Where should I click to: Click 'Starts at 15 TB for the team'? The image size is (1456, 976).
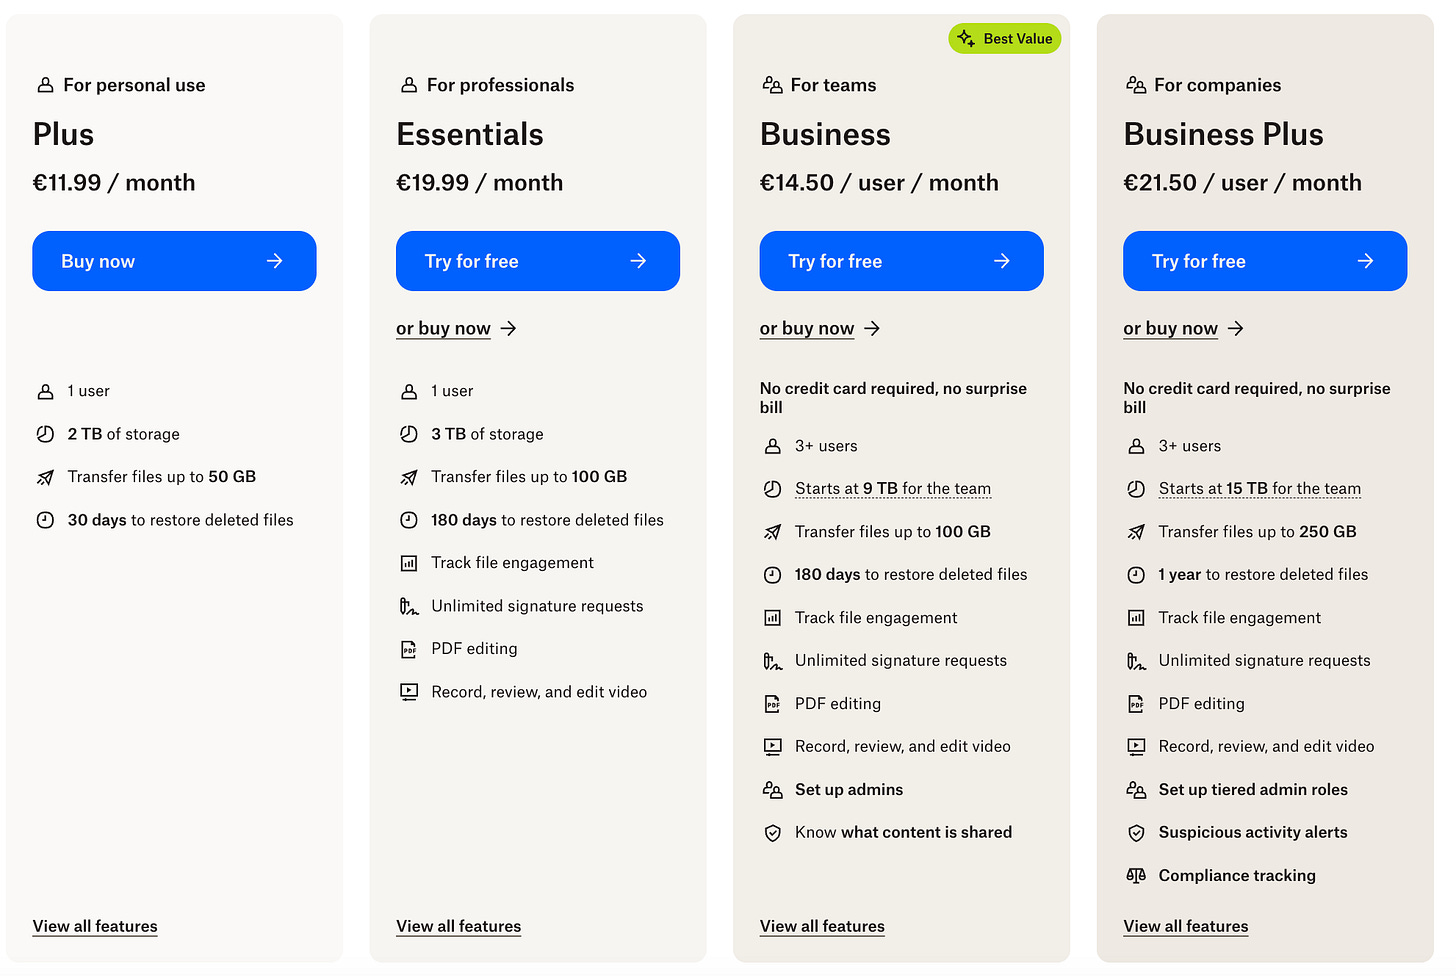[x=1260, y=489]
